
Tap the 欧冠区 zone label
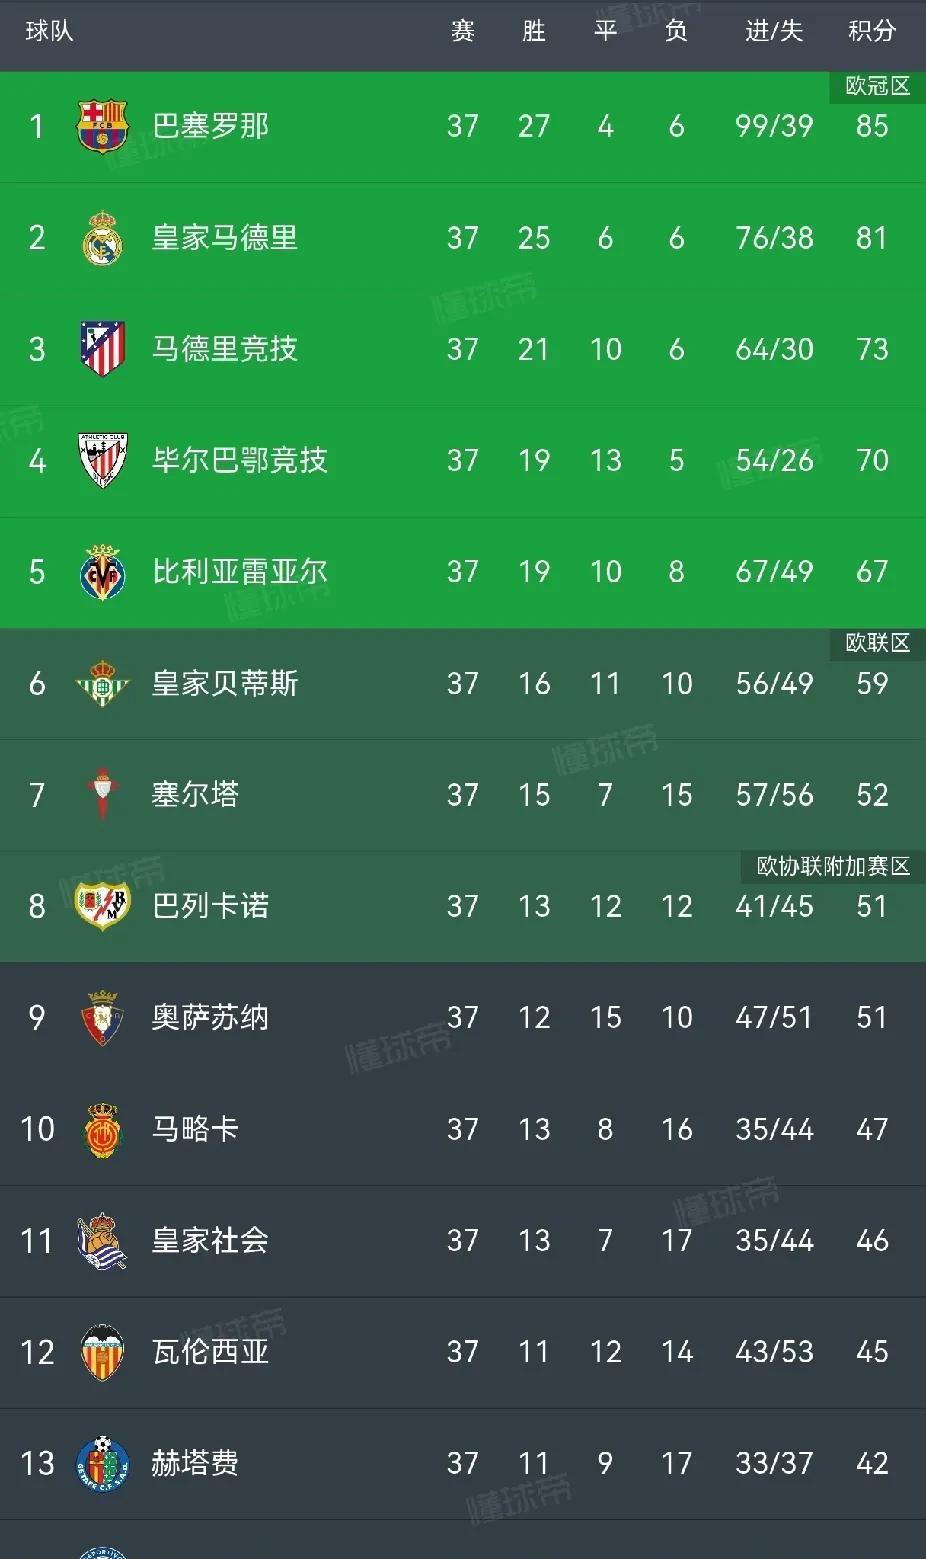[877, 87]
